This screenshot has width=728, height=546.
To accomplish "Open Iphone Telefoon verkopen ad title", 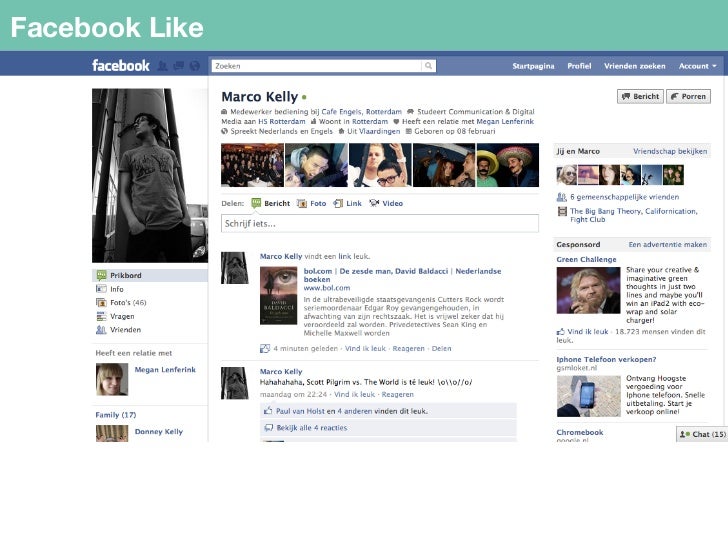I will pos(606,359).
